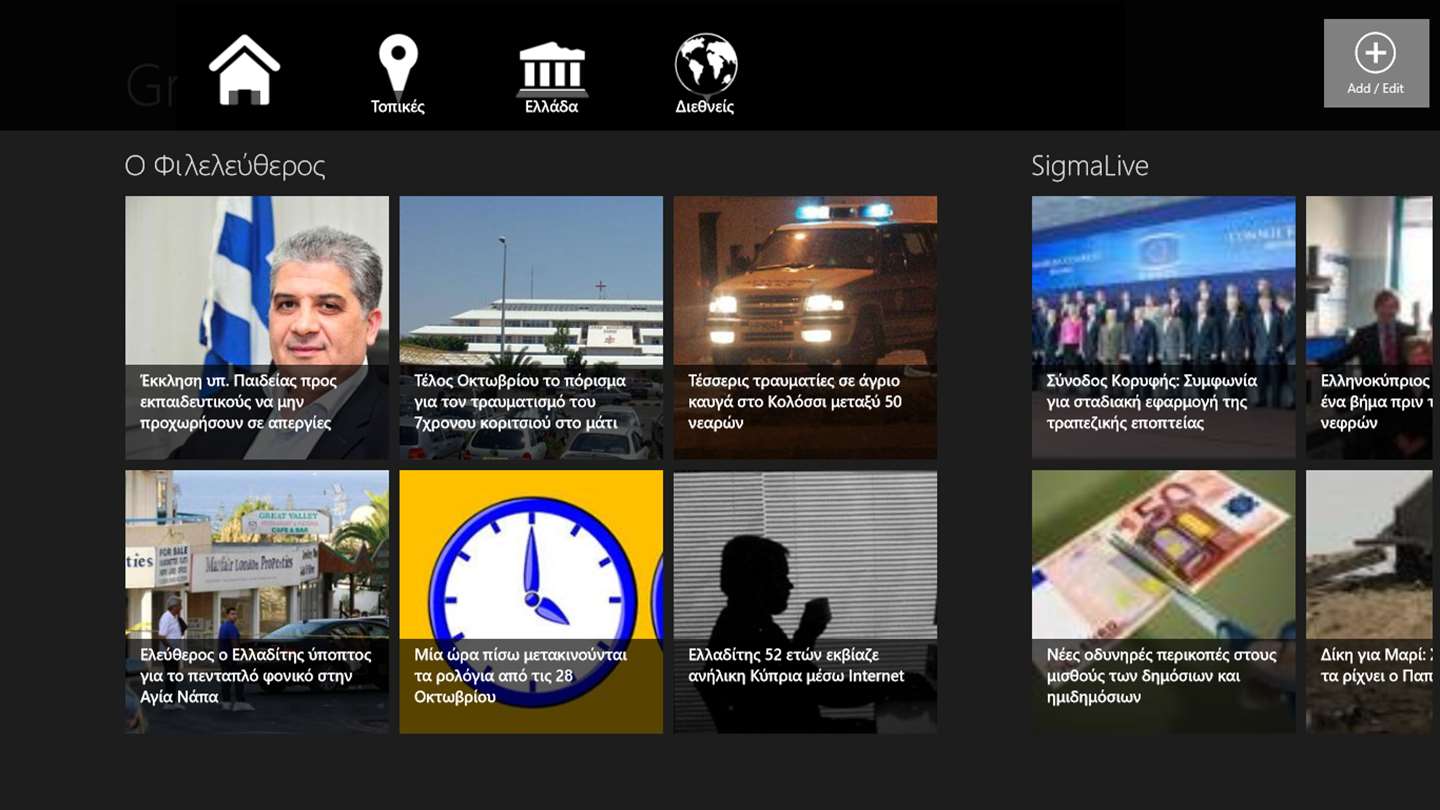The height and width of the screenshot is (810, 1440).
Task: Open the partially visible Δίκη για Μαρί article
Action: pyautogui.click(x=1370, y=601)
